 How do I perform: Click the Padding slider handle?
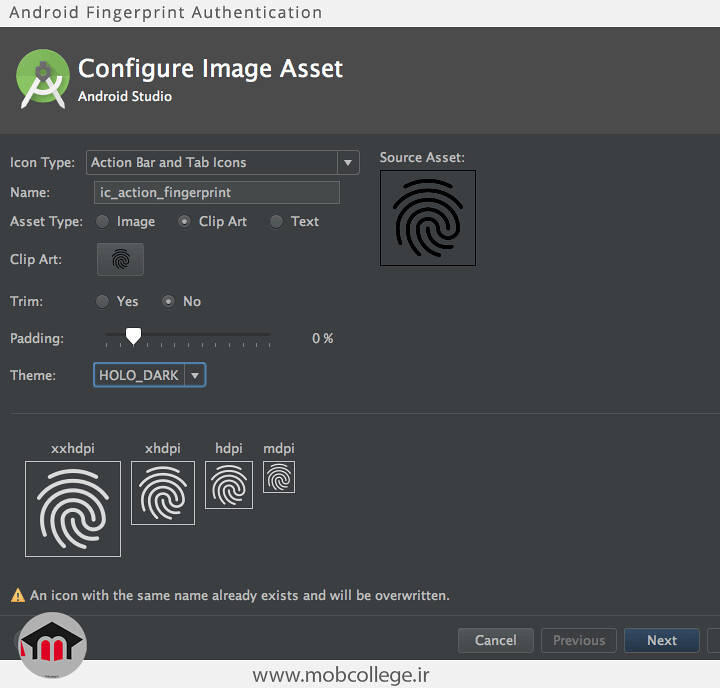(x=133, y=336)
